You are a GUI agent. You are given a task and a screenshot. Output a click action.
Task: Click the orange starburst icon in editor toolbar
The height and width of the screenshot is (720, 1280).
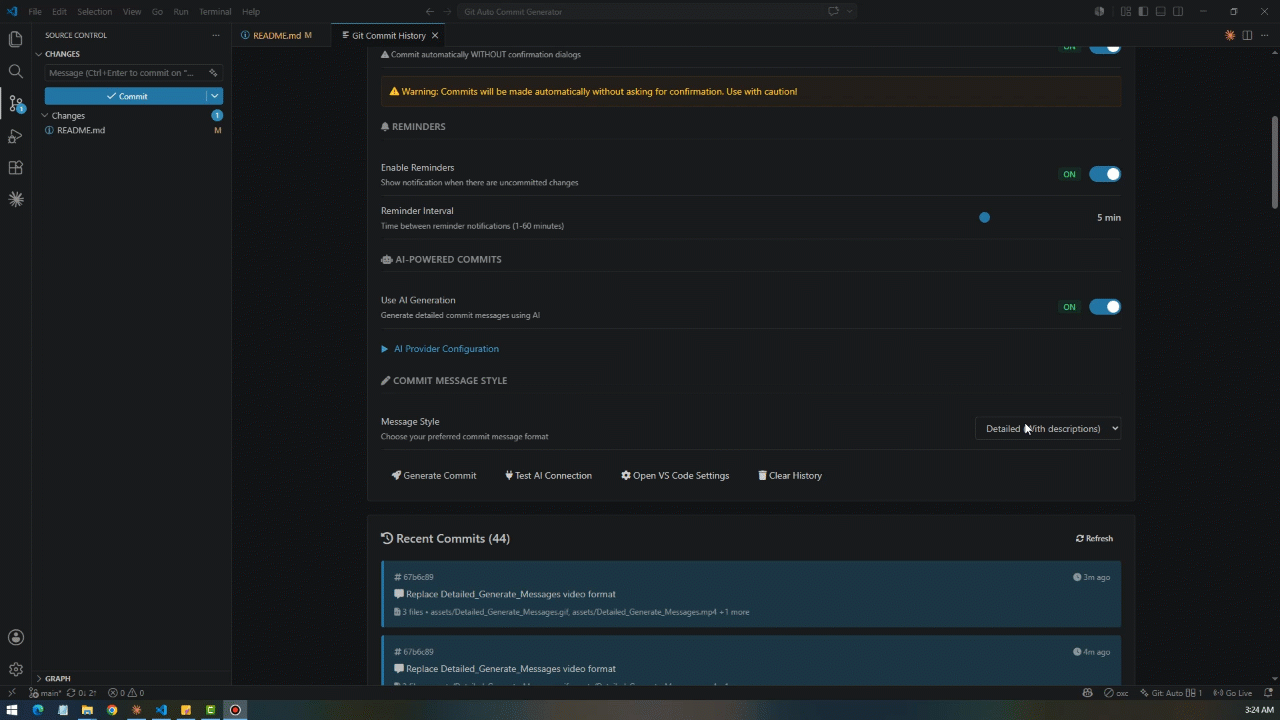click(1230, 35)
